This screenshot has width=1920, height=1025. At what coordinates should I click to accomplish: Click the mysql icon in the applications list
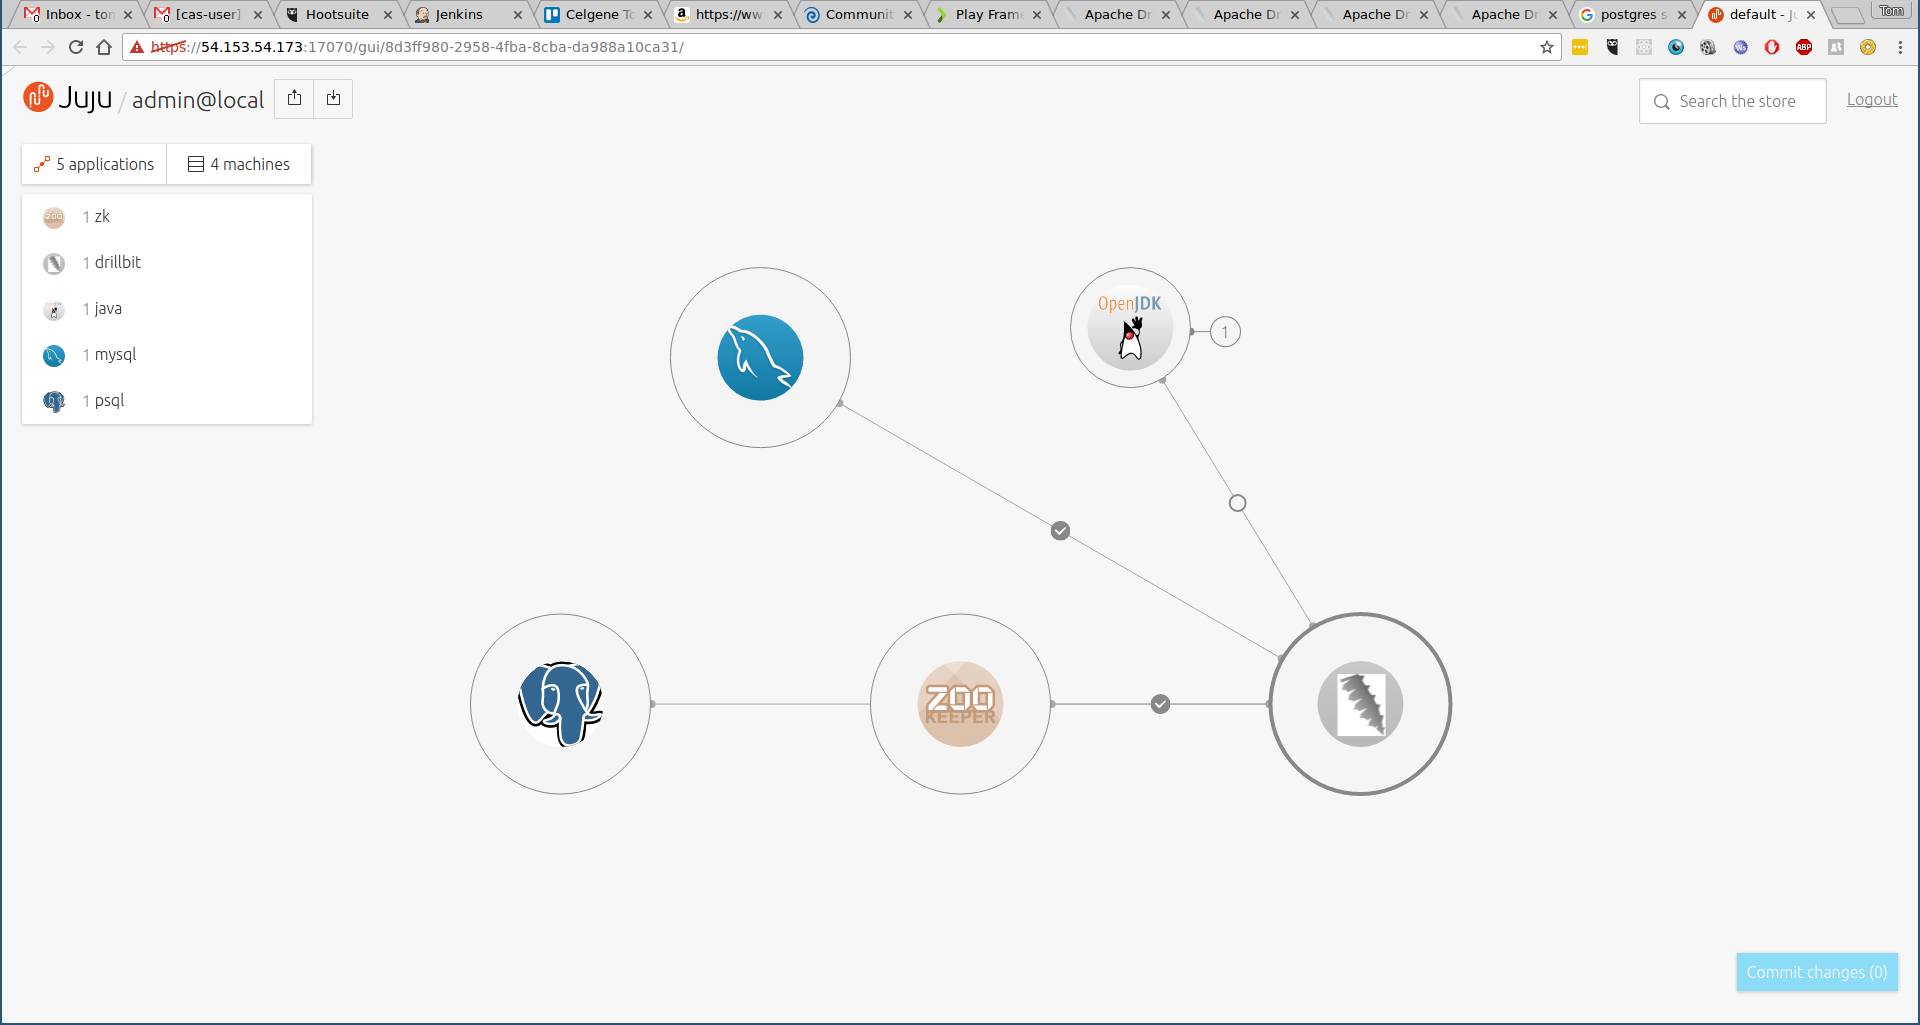point(54,355)
